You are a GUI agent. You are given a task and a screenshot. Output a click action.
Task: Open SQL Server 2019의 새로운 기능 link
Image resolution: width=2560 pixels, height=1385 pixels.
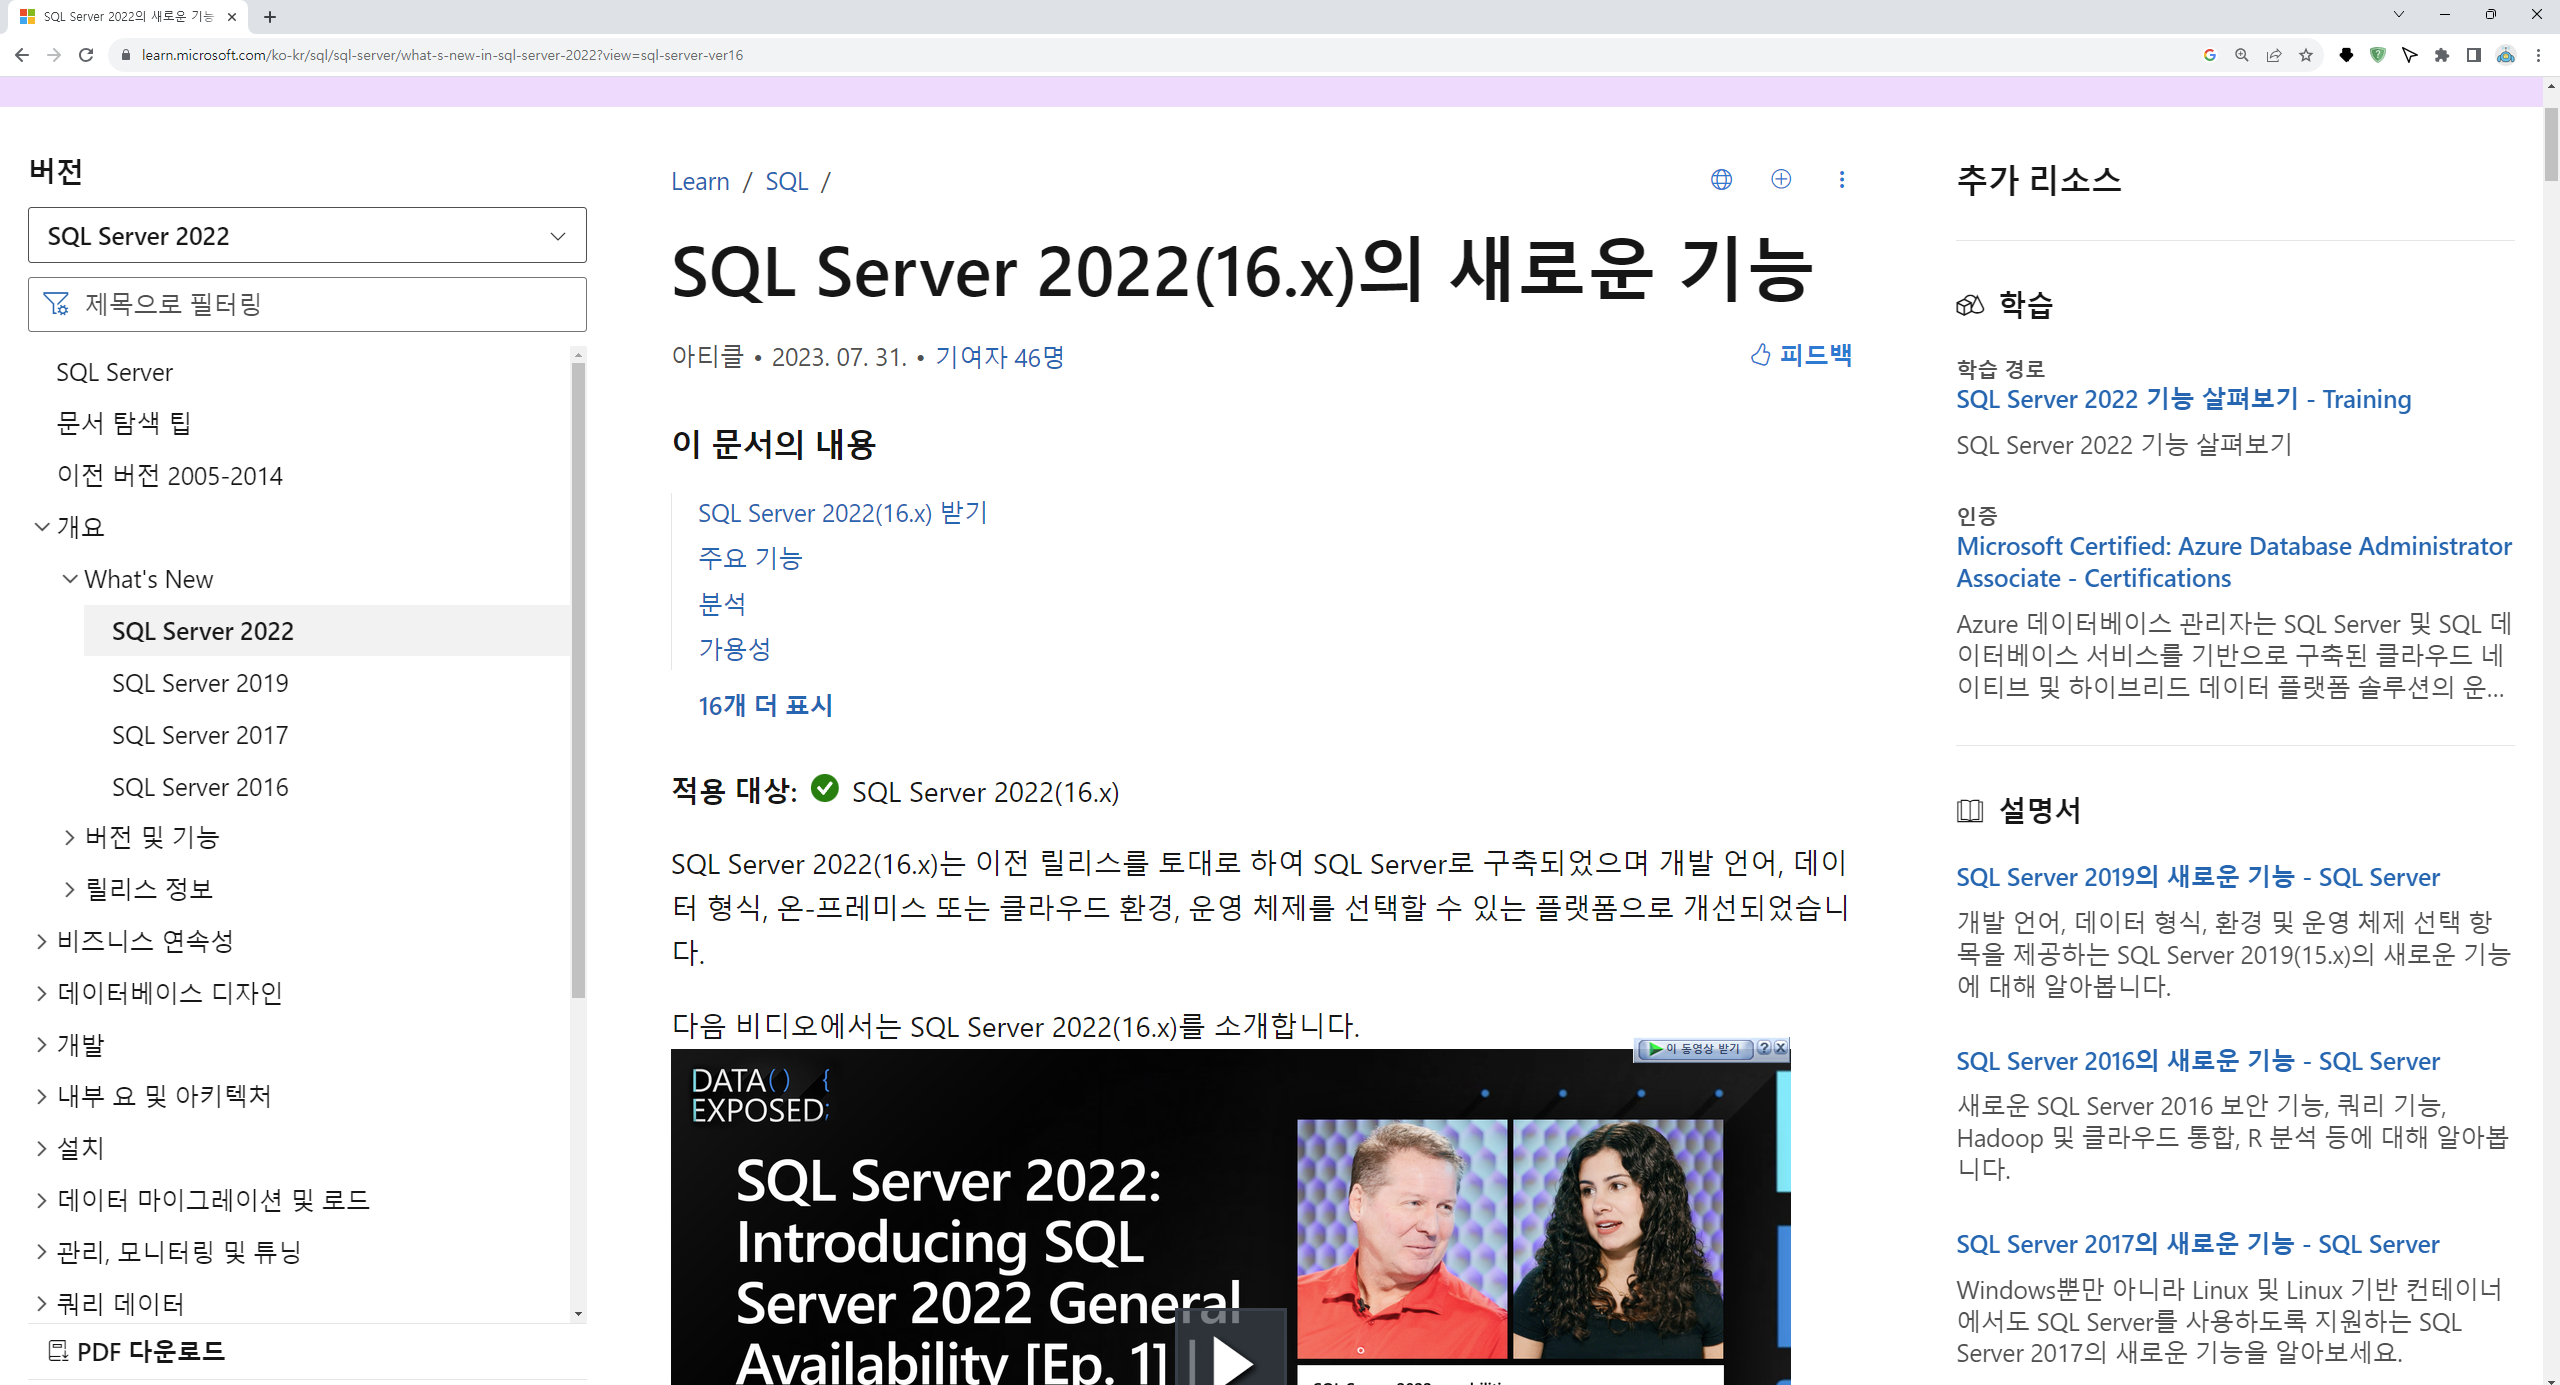pos(2198,877)
